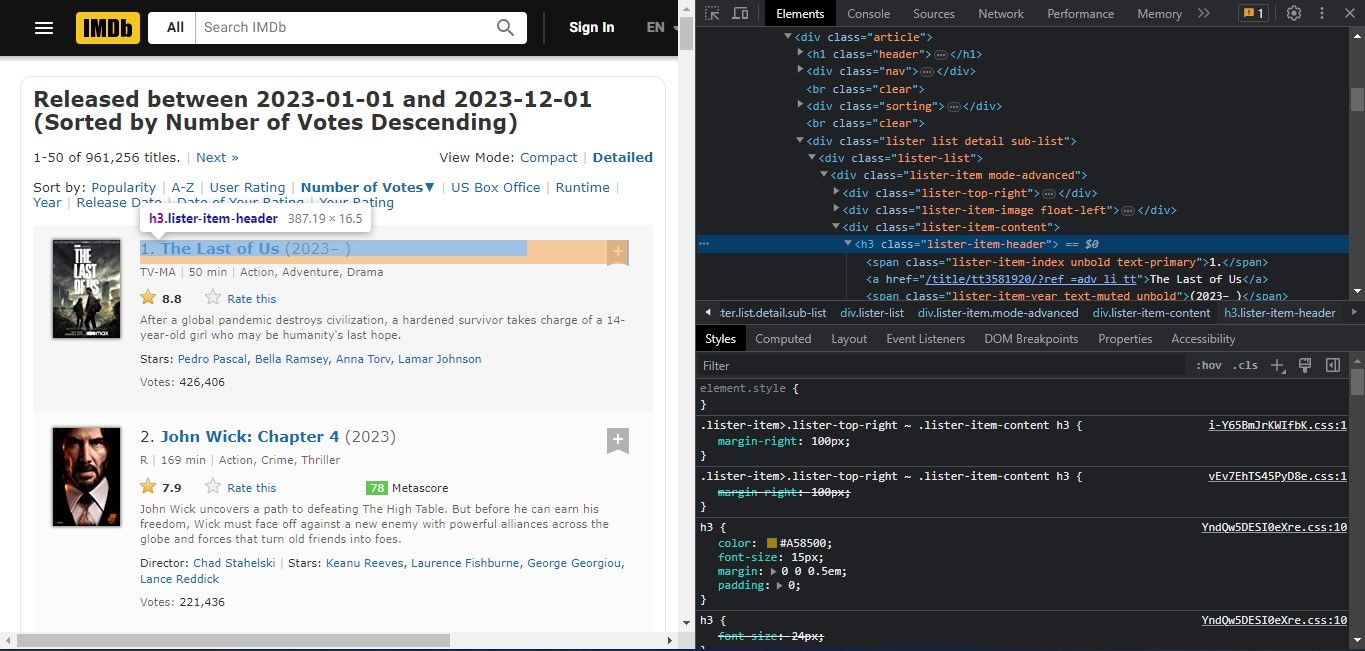
Task: Toggle the computed styles sidebar pane
Action: pos(1332,366)
